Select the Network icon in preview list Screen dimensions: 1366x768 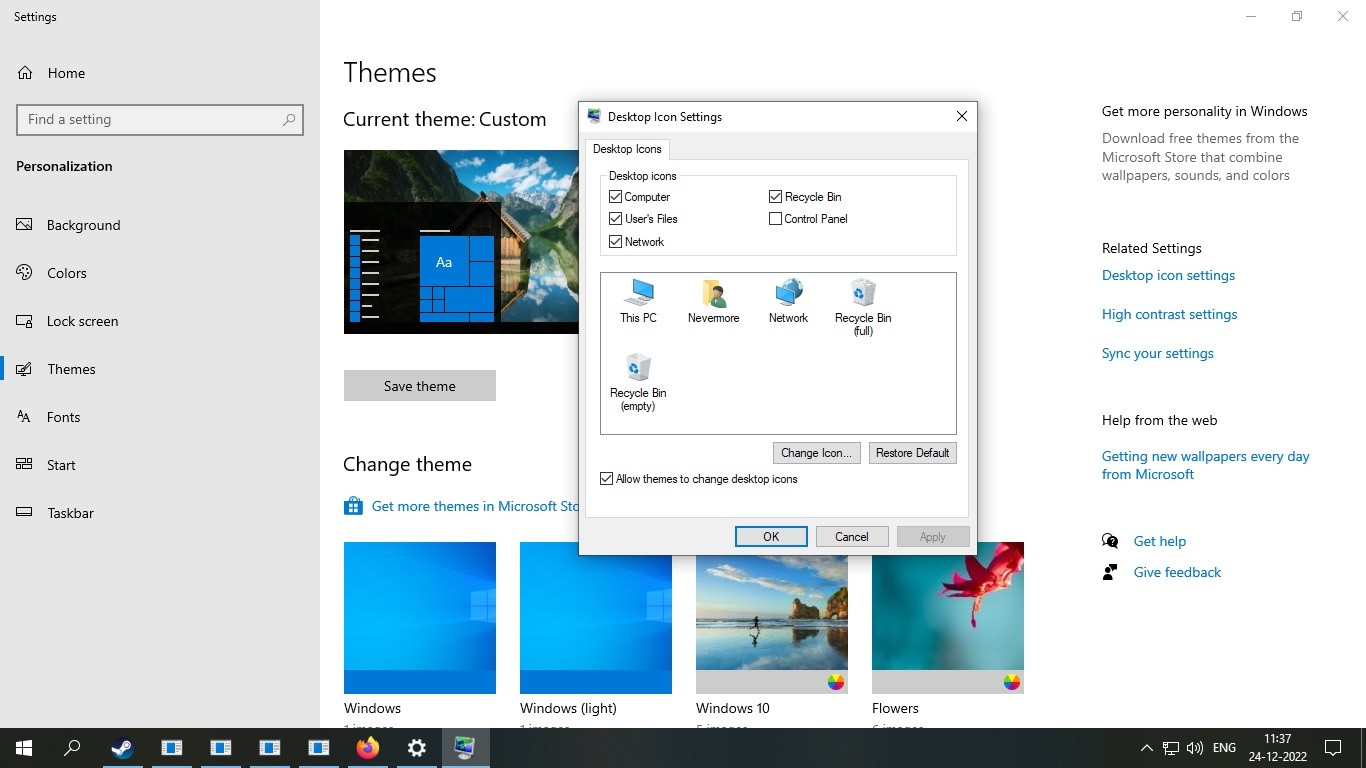pyautogui.click(x=788, y=300)
